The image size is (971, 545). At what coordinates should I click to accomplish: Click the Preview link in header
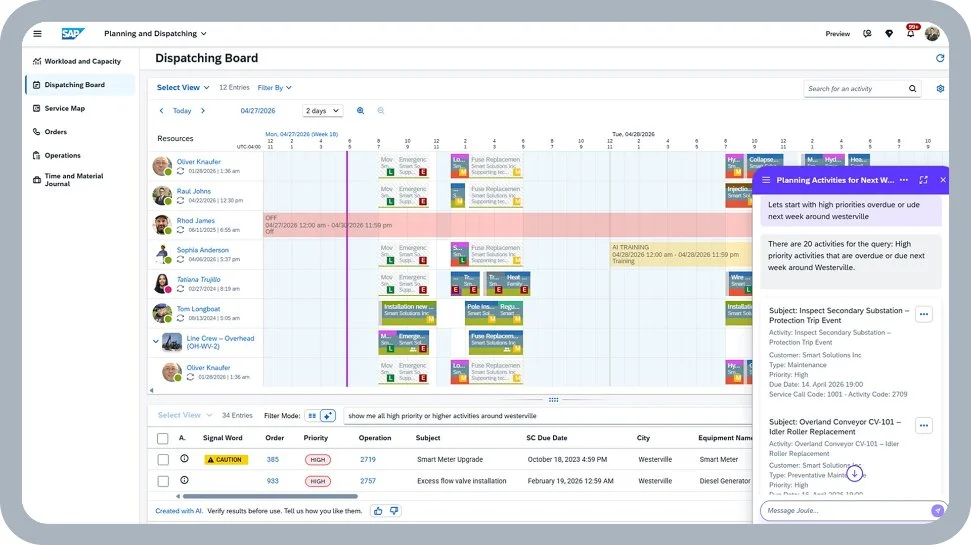pyautogui.click(x=837, y=33)
